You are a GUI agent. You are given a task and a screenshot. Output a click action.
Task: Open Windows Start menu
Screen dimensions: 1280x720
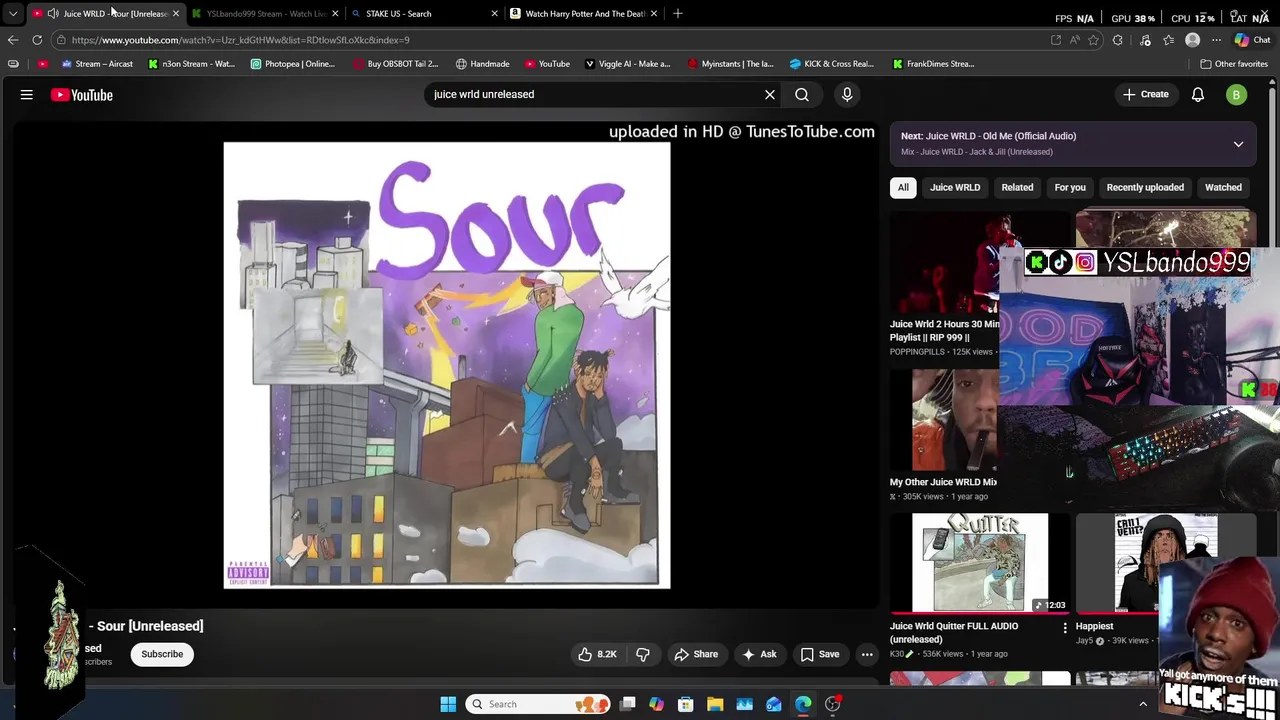point(448,704)
